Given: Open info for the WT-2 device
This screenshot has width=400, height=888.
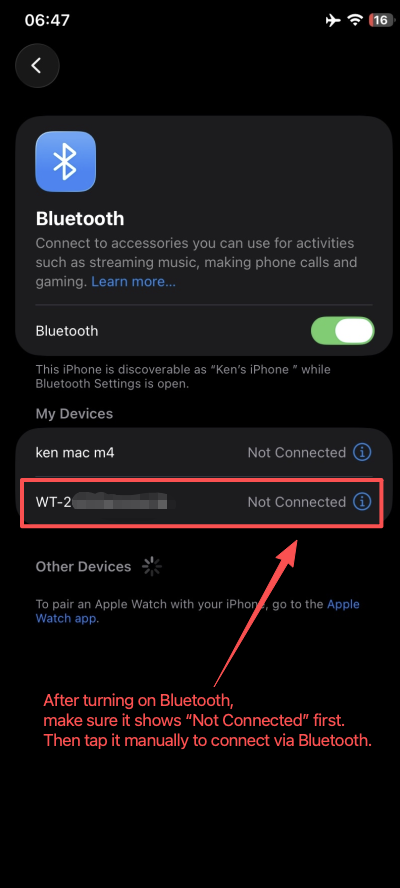Looking at the screenshot, I should [x=362, y=502].
